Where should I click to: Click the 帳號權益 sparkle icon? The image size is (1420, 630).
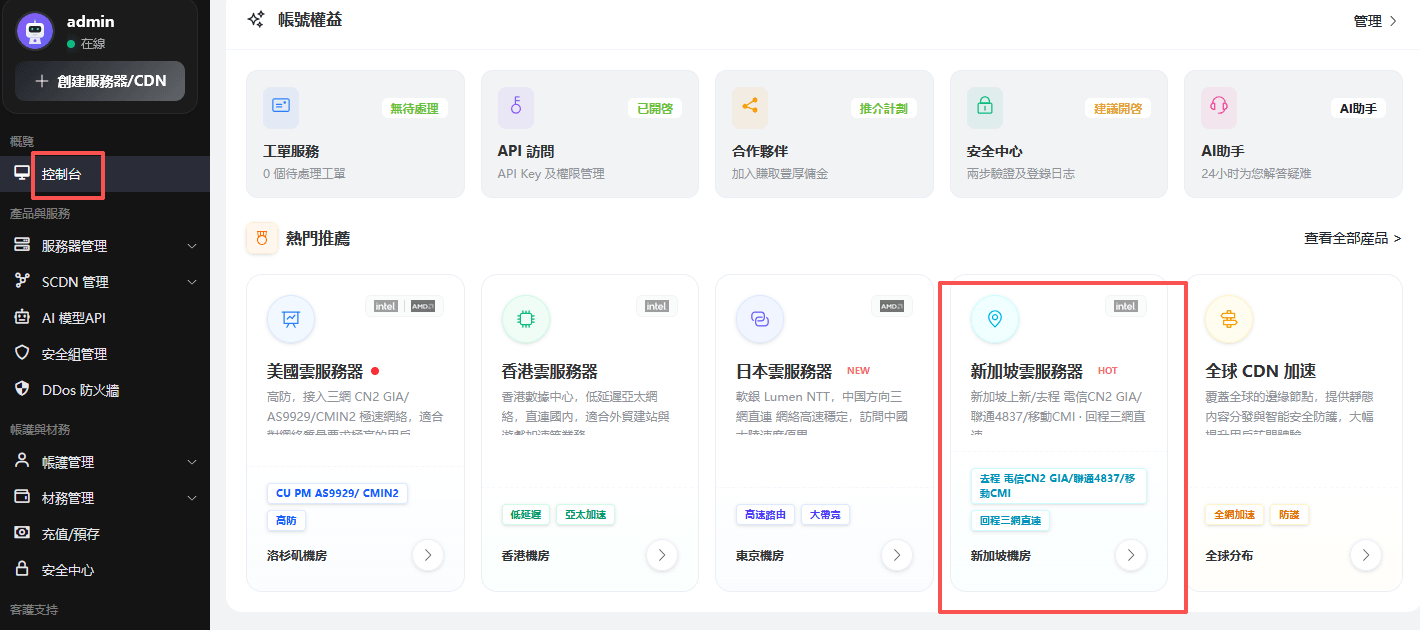(x=257, y=19)
